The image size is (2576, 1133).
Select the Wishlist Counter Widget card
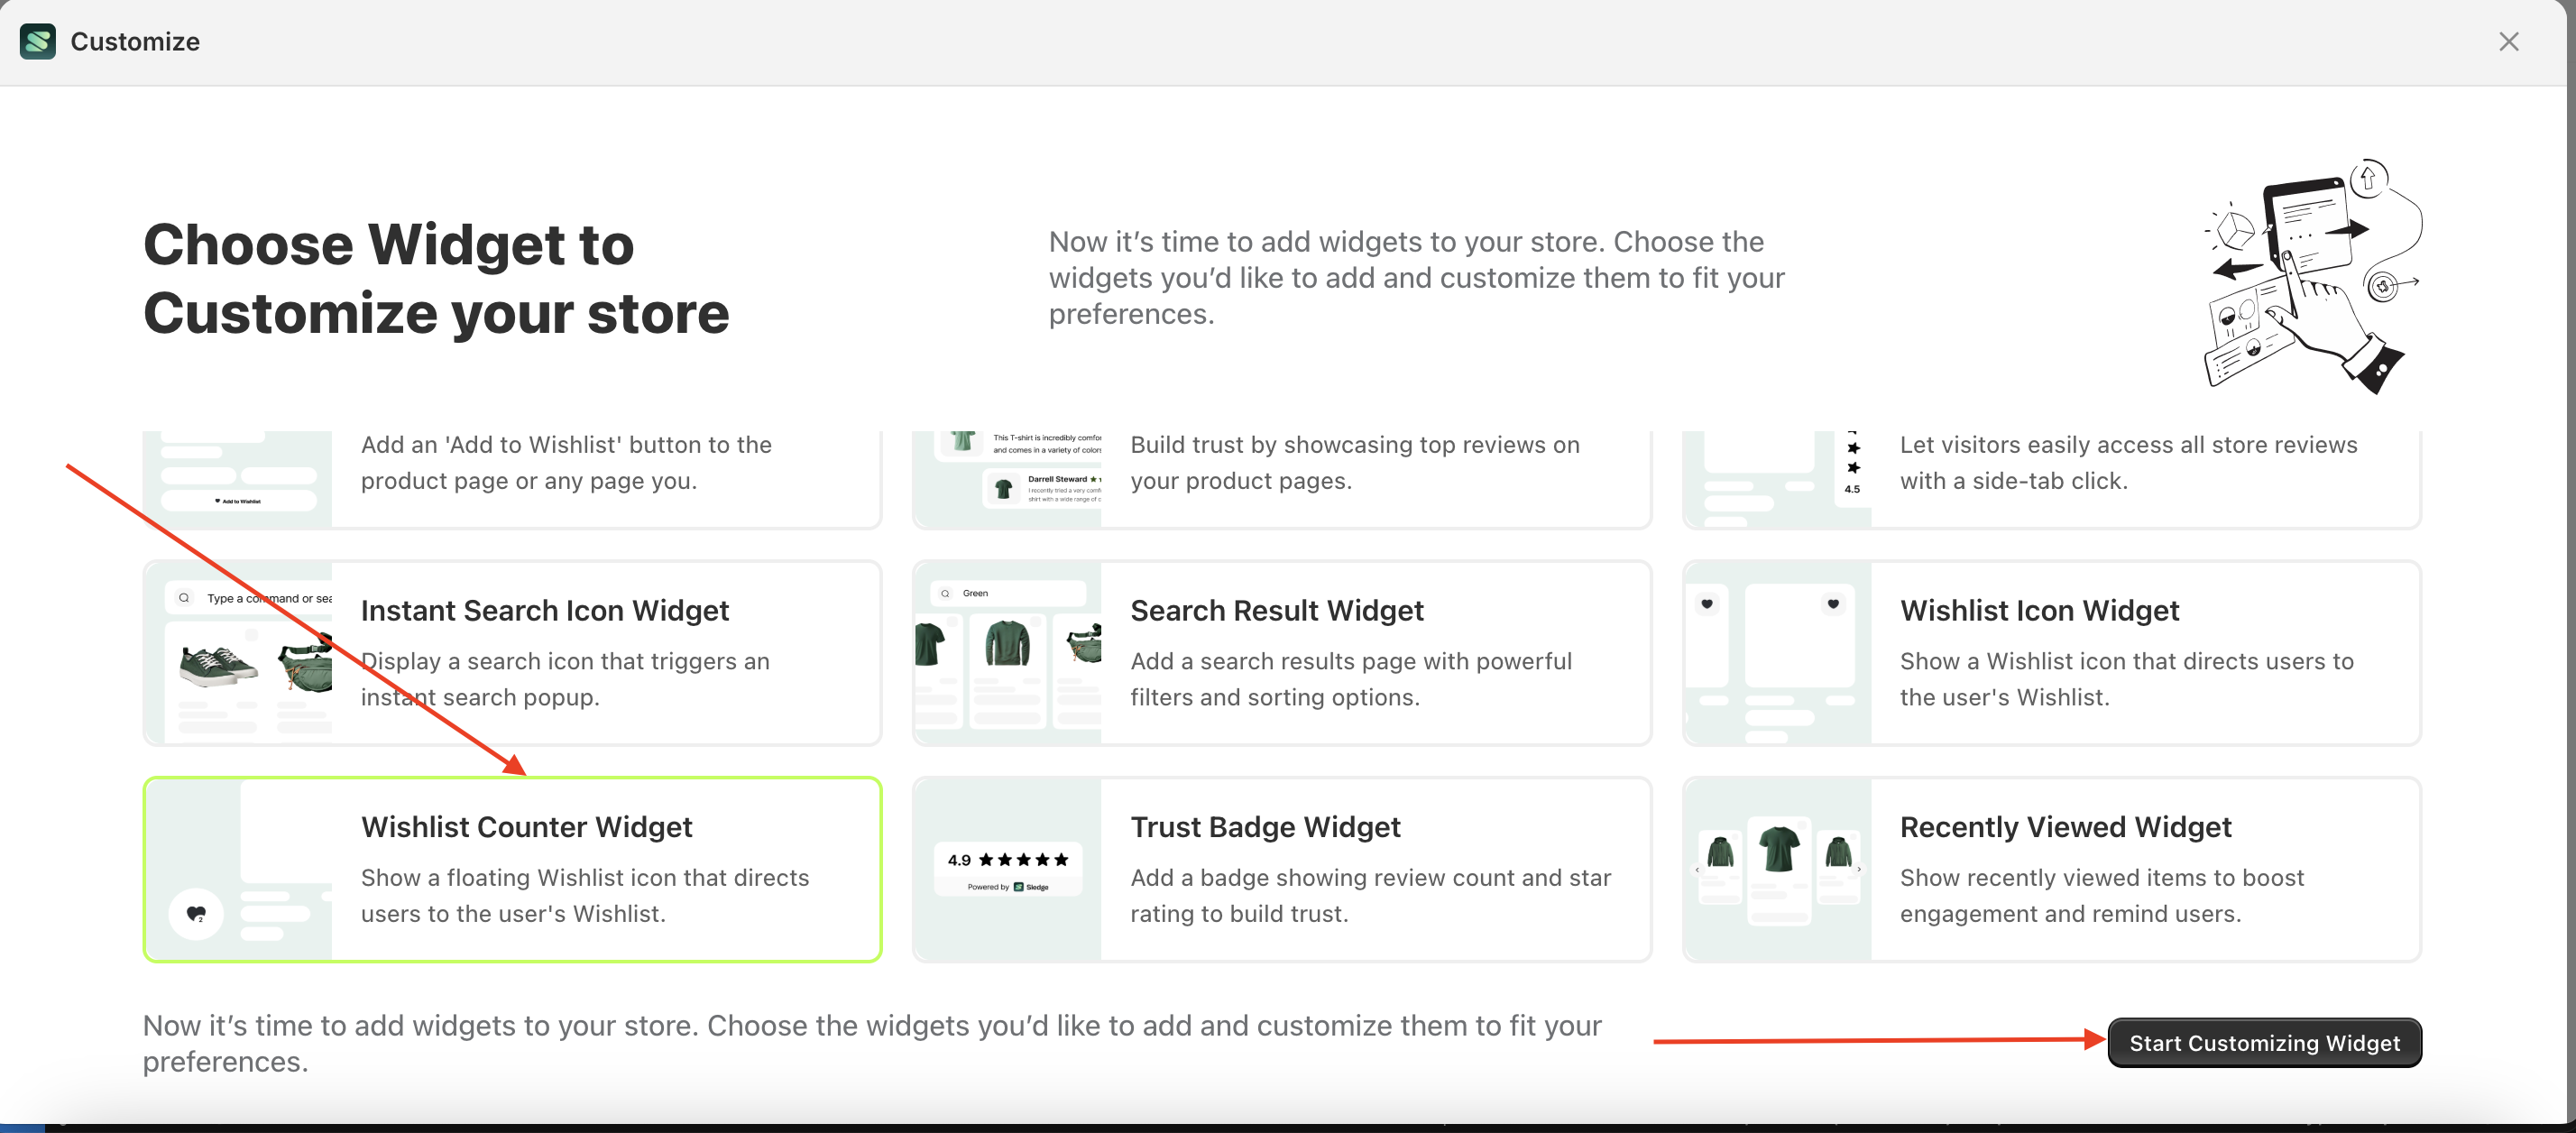click(x=512, y=869)
